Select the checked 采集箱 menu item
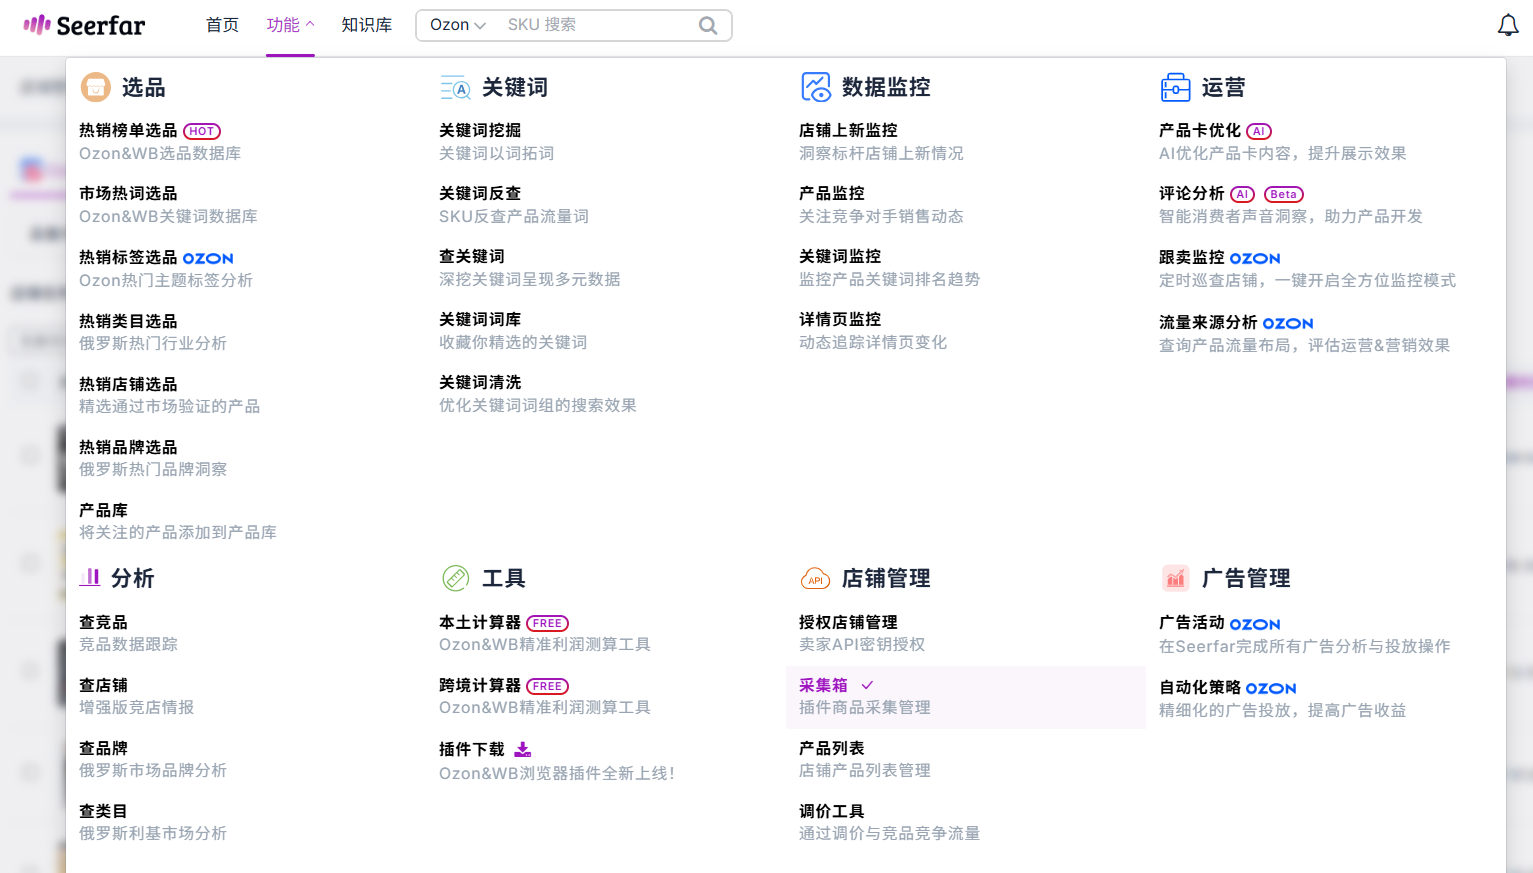The width and height of the screenshot is (1533, 873). 824,686
